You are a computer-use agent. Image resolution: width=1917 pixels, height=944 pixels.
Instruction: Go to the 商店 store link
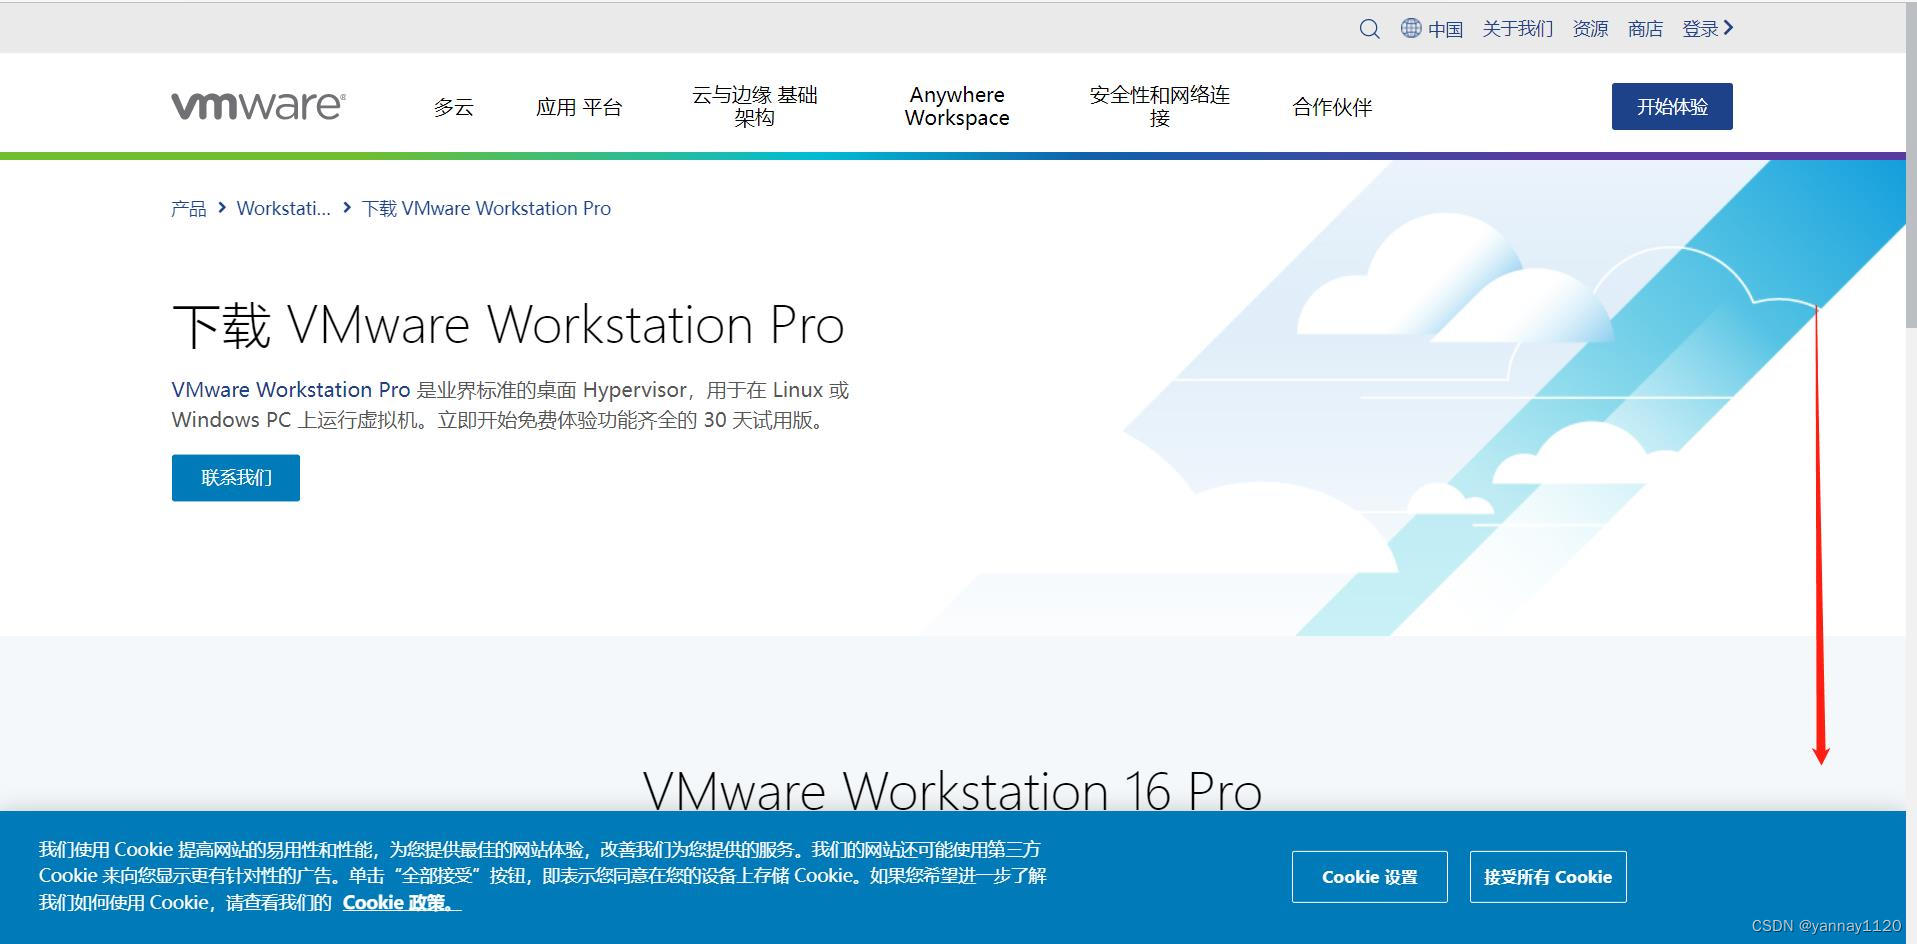click(1645, 29)
